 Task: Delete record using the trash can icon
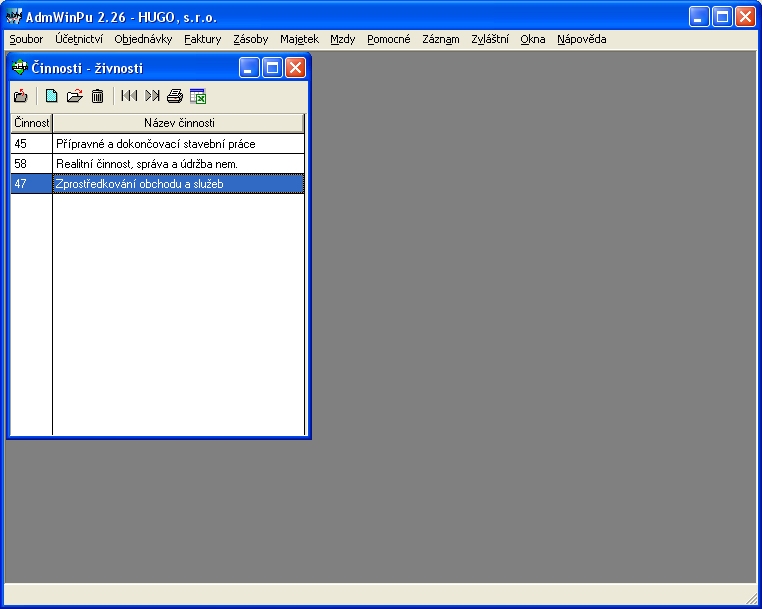97,96
